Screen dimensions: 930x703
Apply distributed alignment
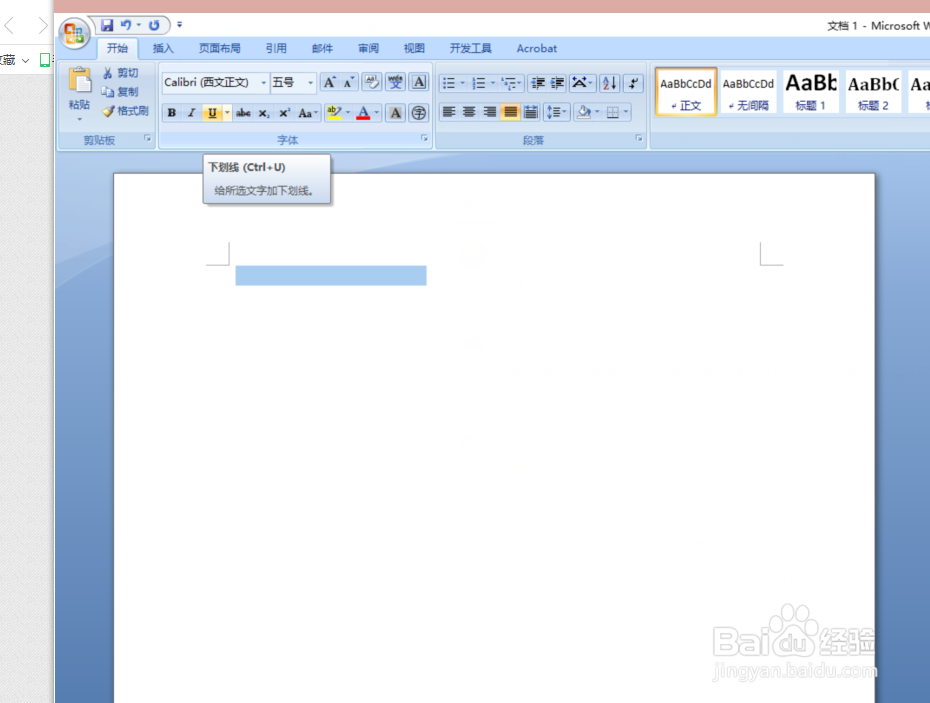(531, 112)
